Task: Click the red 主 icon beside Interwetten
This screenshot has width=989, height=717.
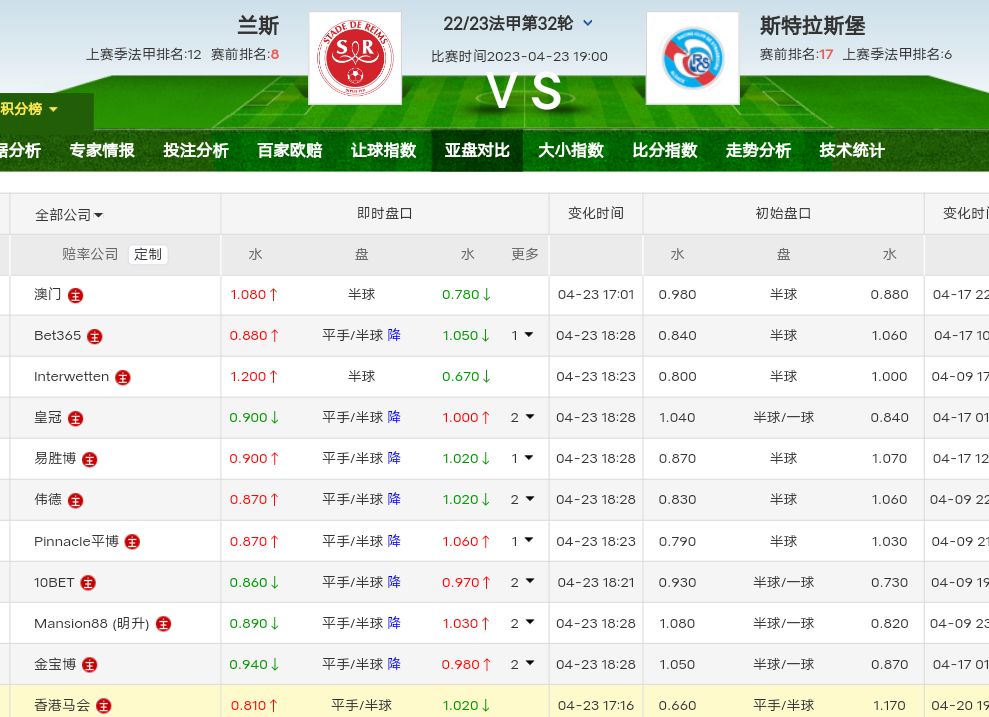Action: click(x=123, y=378)
